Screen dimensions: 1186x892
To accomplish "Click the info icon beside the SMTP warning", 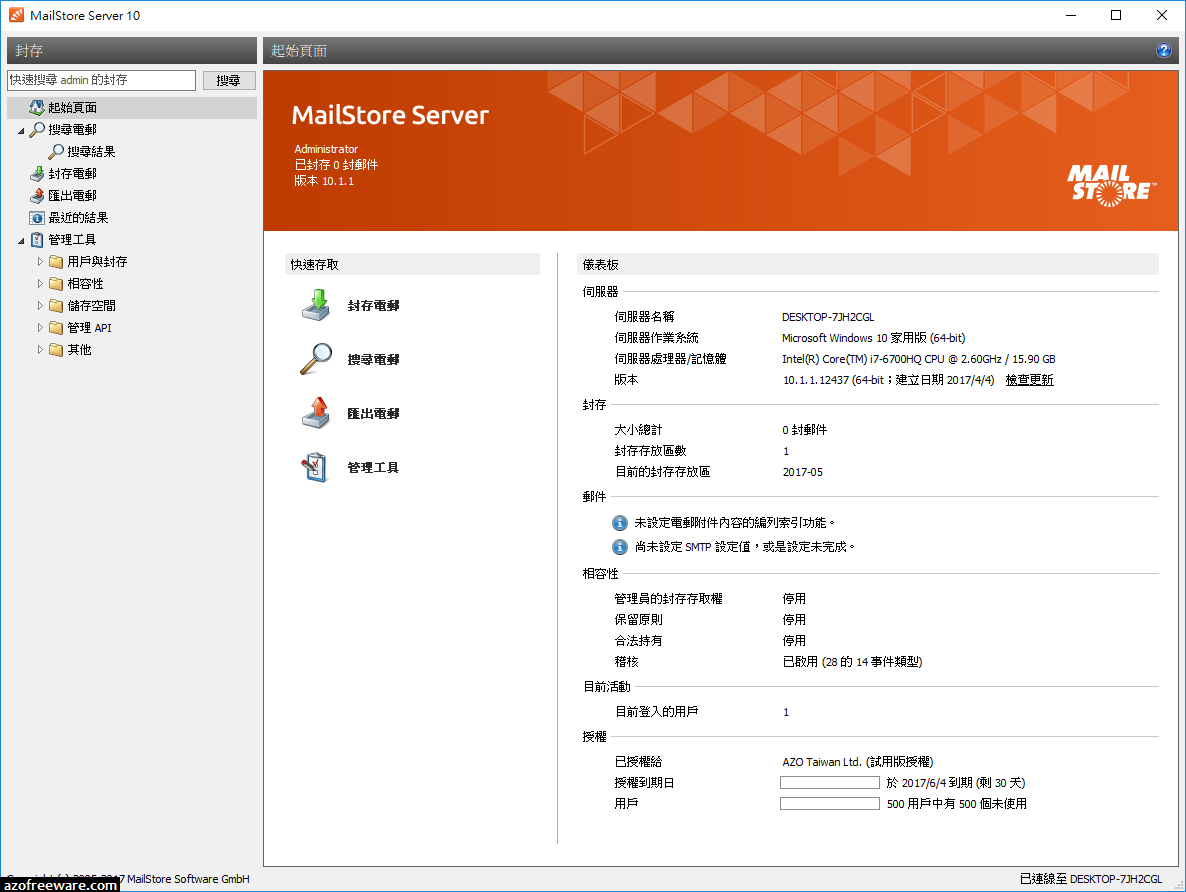I will [x=618, y=547].
